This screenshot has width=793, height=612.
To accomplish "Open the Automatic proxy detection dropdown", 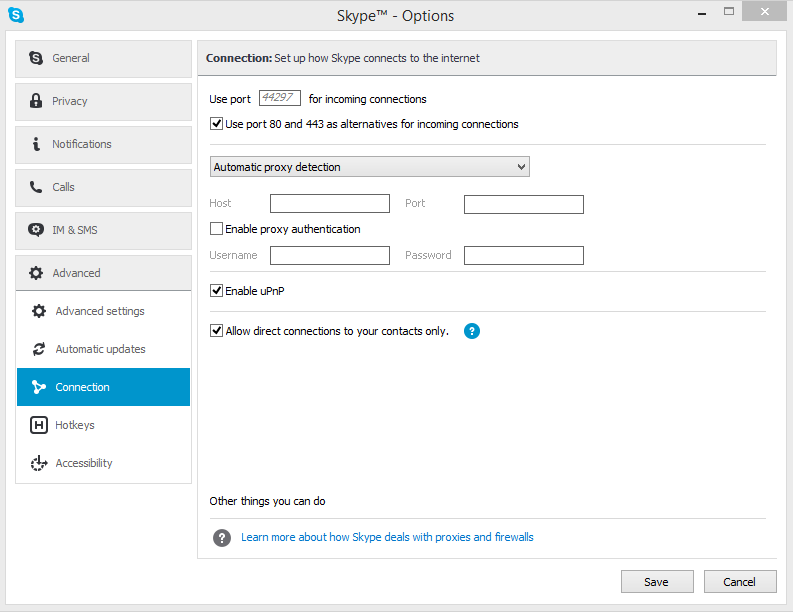I will tap(370, 167).
